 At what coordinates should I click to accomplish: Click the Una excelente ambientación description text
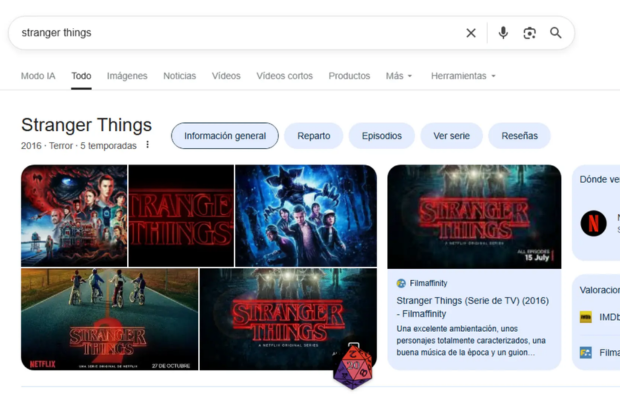[x=471, y=340]
